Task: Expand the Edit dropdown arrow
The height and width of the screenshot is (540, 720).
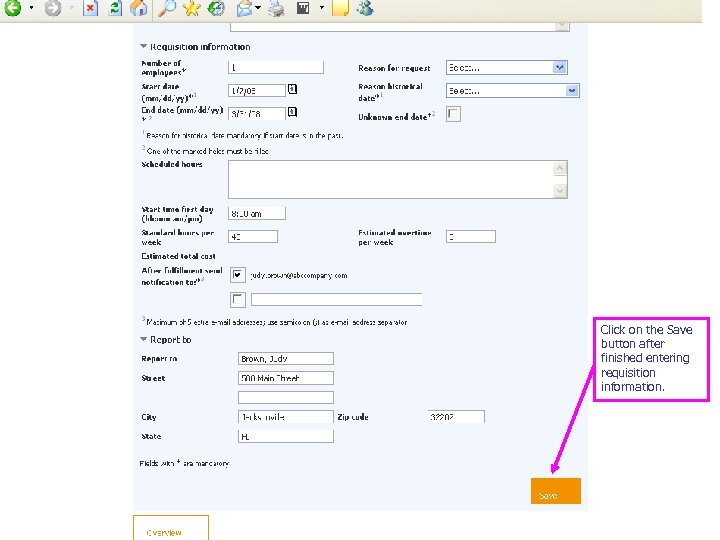Action: [322, 8]
